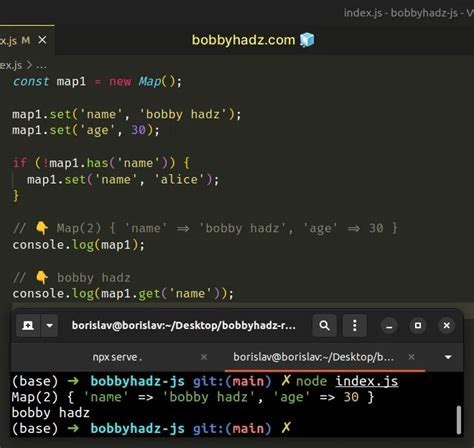Open new terminal tab icon
Viewport: 474px width, 448px height.
point(28,325)
